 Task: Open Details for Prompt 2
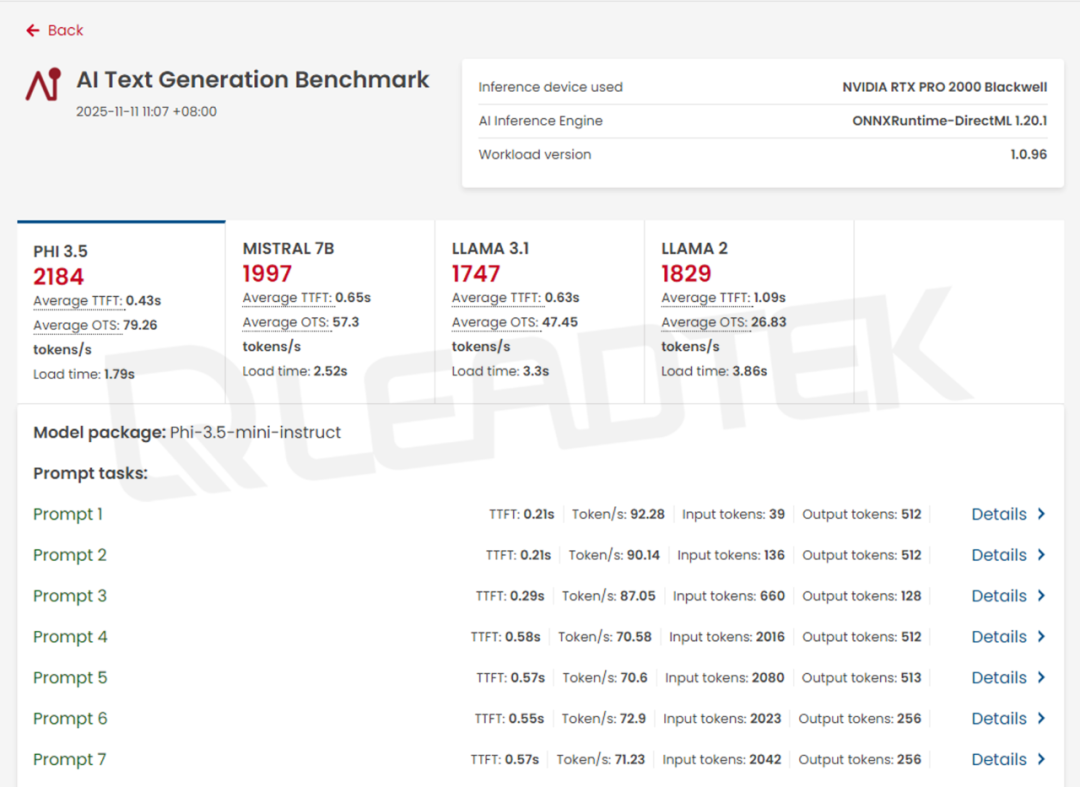coord(999,555)
